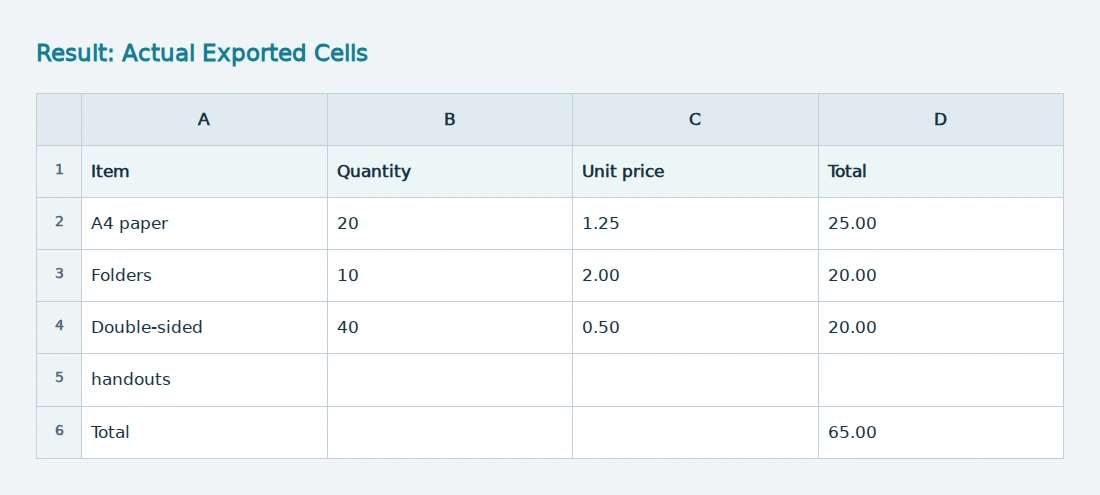This screenshot has height=495, width=1100.
Task: Select row header 3
Action: pyautogui.click(x=59, y=275)
